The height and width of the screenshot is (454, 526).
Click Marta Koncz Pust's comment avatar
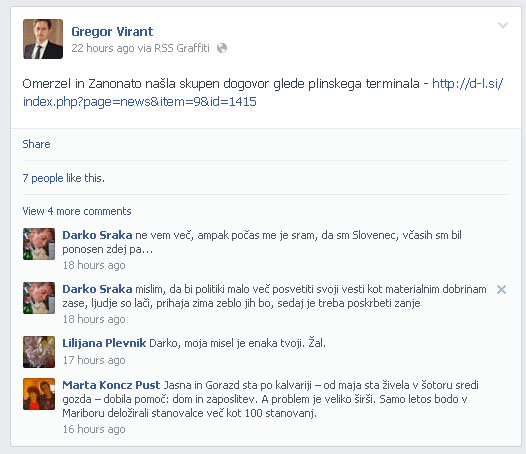click(39, 394)
